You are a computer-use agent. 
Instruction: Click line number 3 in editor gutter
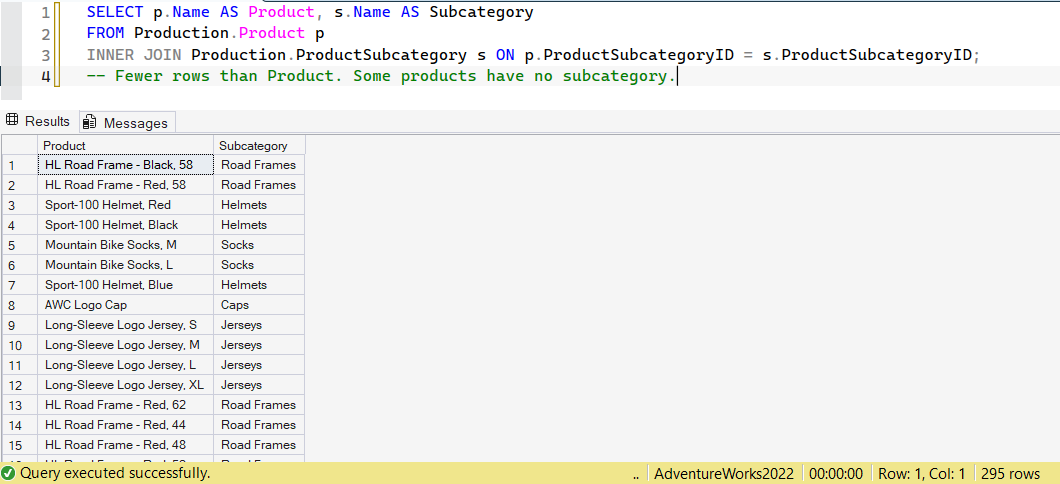click(x=45, y=55)
